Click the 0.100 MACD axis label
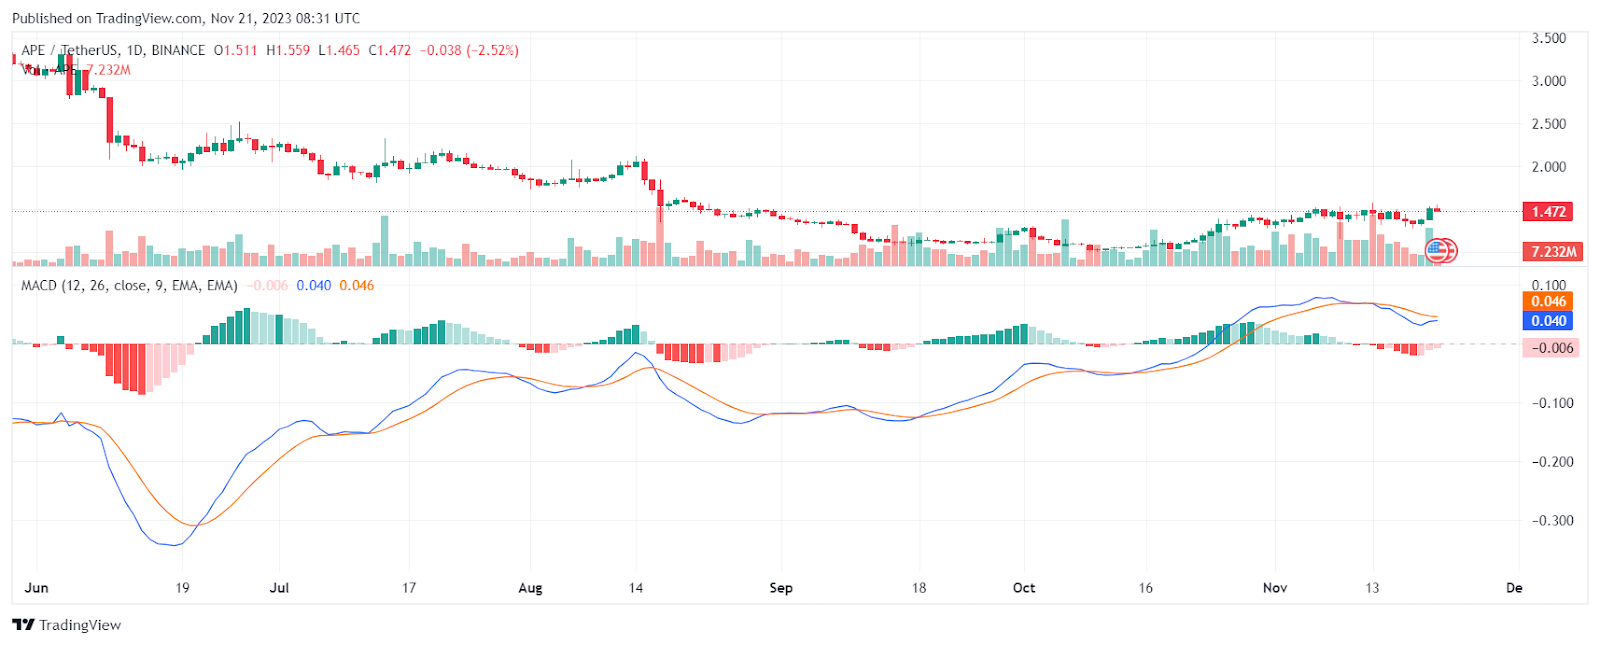Viewport: 1600px width, 645px height. pyautogui.click(x=1549, y=285)
